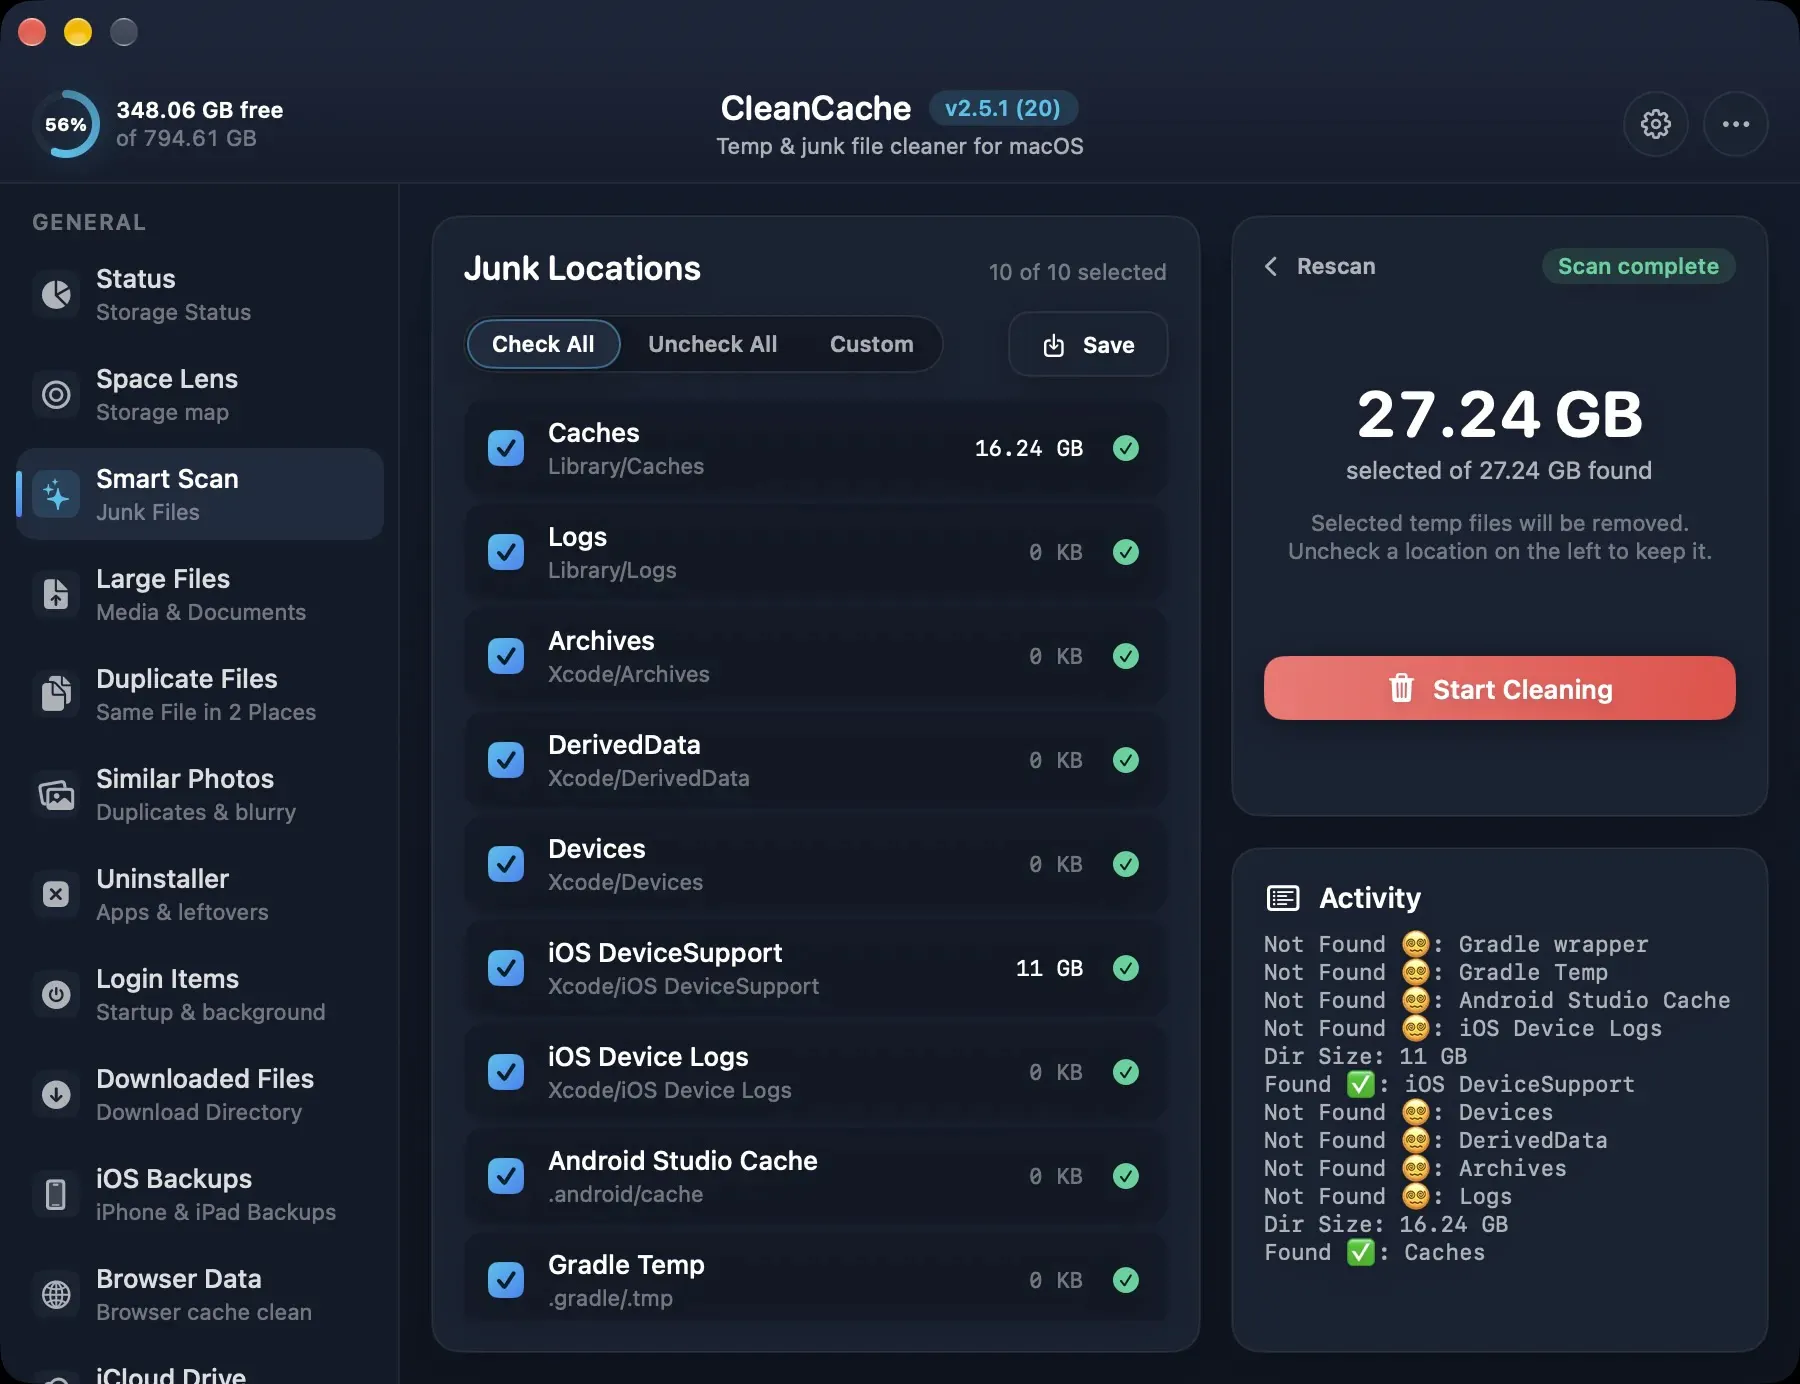Uncheck the iOS Device Logs checkbox
1800x1384 pixels.
pos(506,1072)
